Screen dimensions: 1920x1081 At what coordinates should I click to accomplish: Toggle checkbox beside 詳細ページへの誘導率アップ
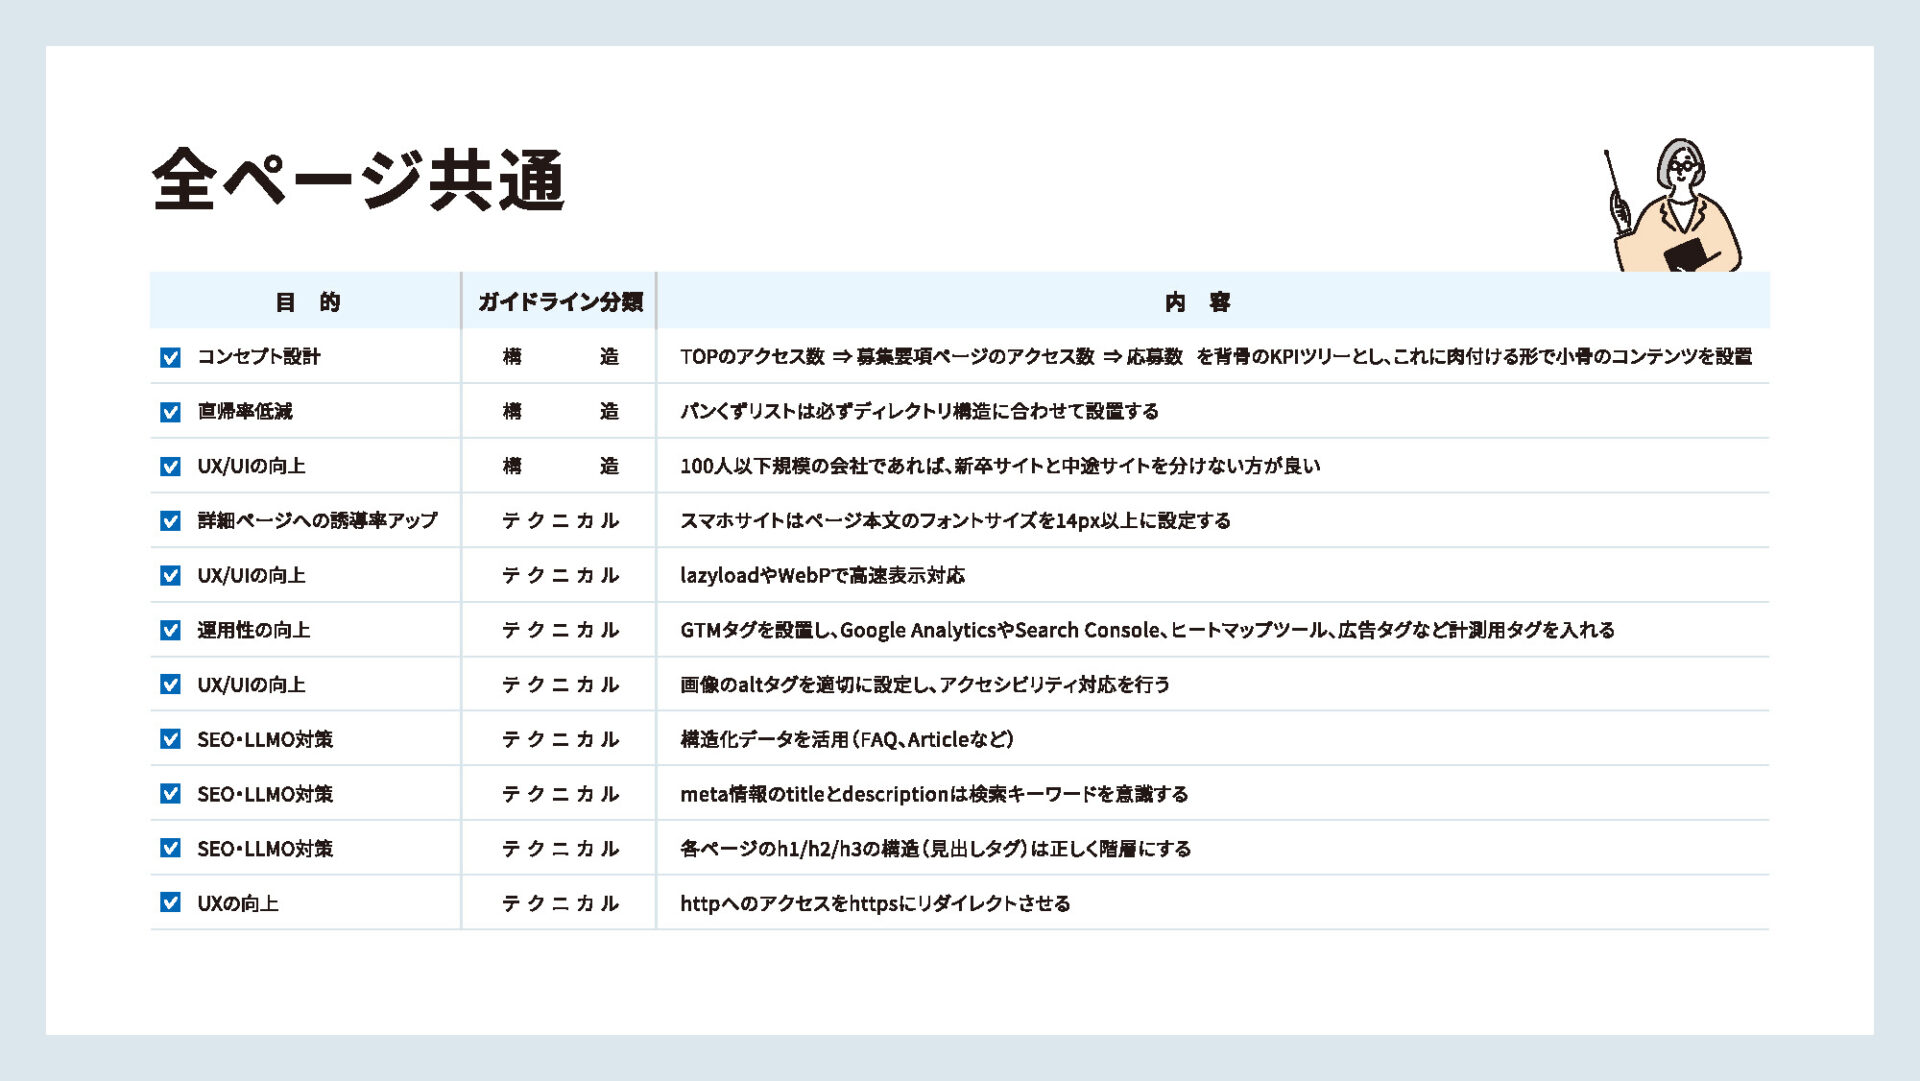(x=170, y=521)
